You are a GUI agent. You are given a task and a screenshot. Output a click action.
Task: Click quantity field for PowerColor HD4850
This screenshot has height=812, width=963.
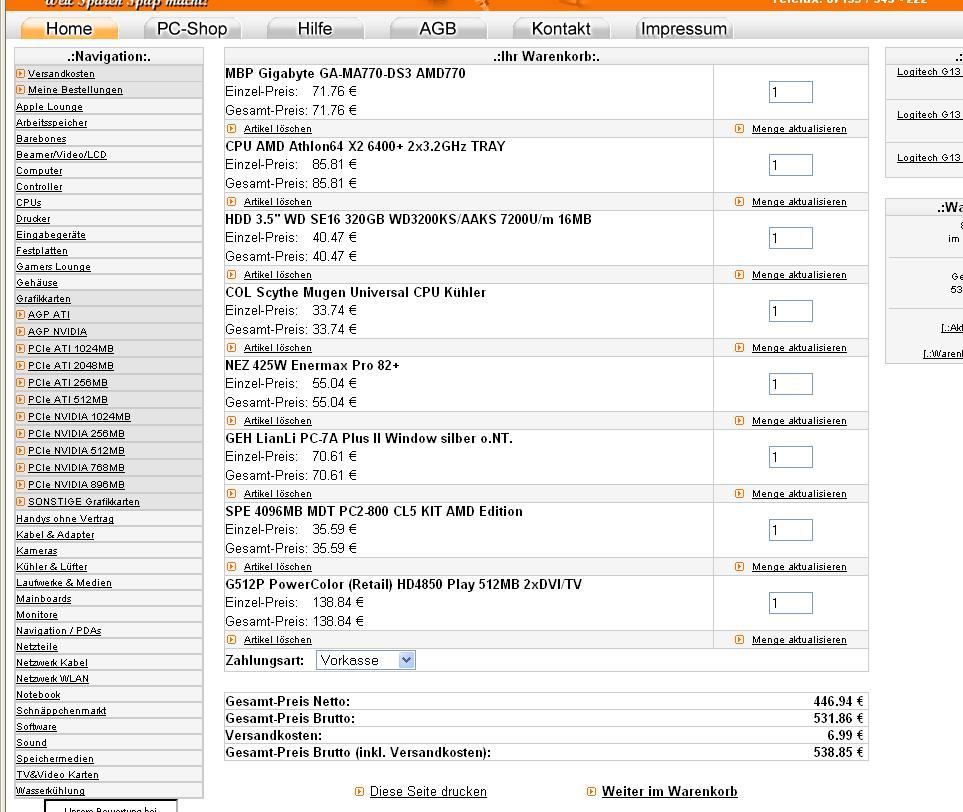click(x=790, y=603)
